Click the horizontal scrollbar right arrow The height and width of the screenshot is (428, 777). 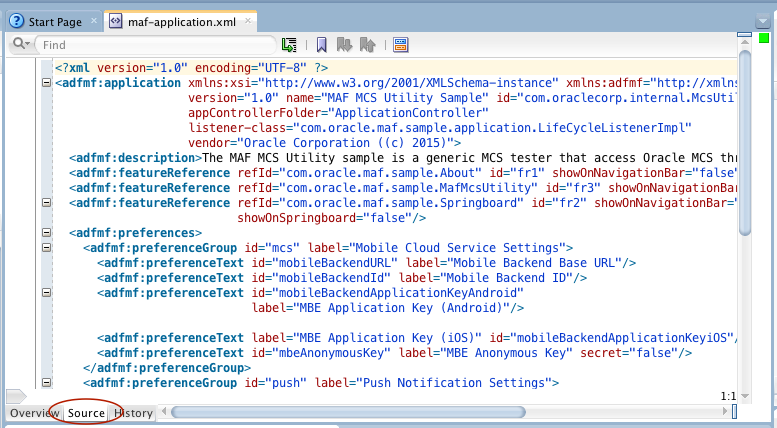pyautogui.click(x=725, y=411)
